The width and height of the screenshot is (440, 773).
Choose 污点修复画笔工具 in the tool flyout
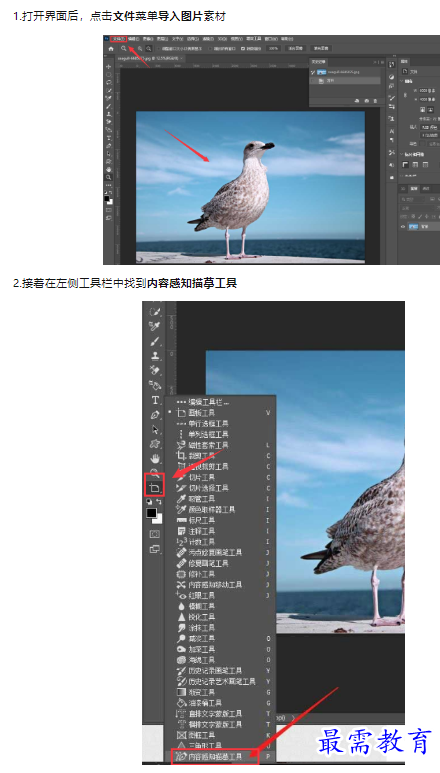(209, 552)
